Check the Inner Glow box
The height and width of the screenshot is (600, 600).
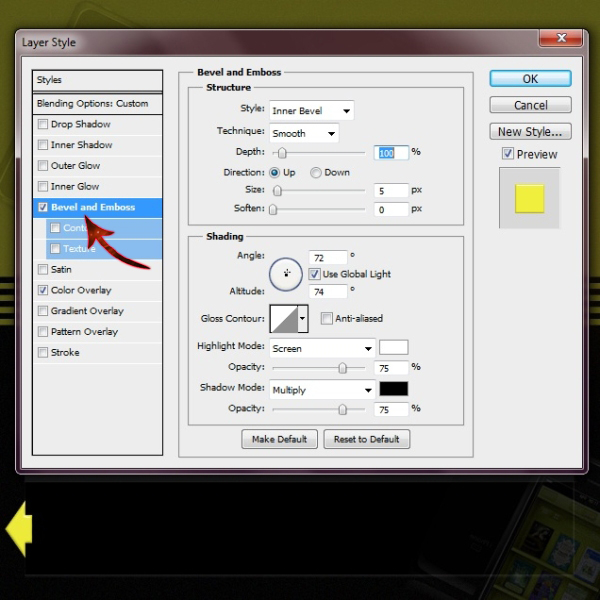point(43,186)
